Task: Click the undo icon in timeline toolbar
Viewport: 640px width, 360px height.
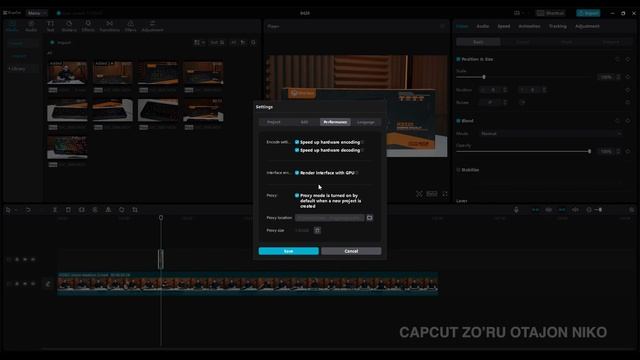Action: [28, 210]
